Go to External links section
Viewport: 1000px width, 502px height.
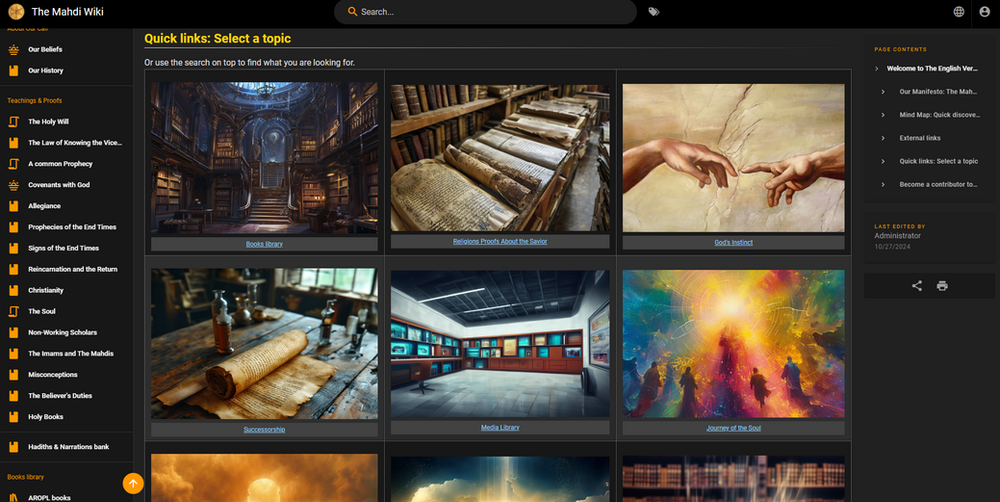coord(920,138)
